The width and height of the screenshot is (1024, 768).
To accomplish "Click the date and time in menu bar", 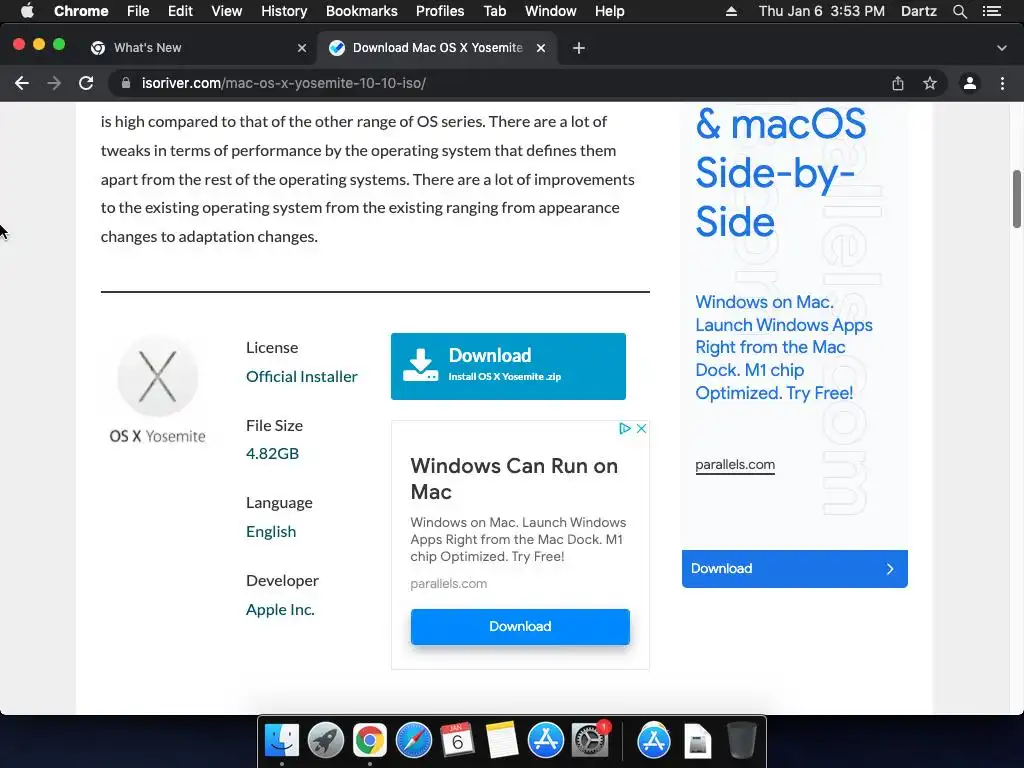I will [822, 11].
